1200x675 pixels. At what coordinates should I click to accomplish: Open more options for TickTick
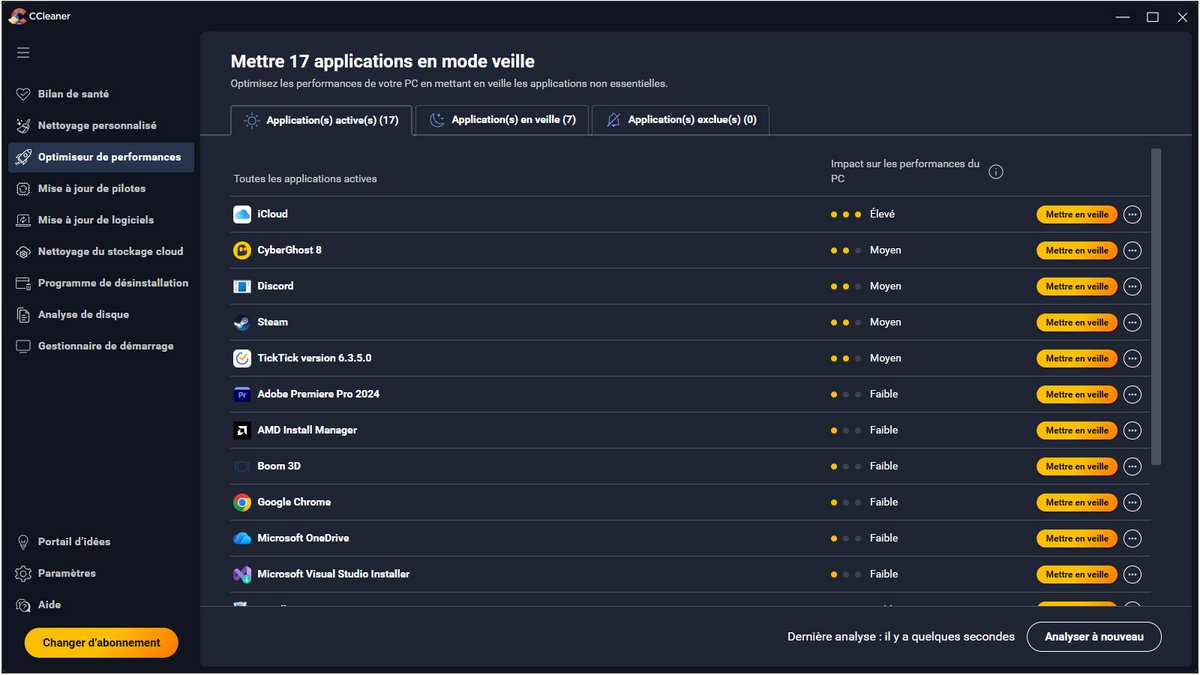pyautogui.click(x=1132, y=358)
